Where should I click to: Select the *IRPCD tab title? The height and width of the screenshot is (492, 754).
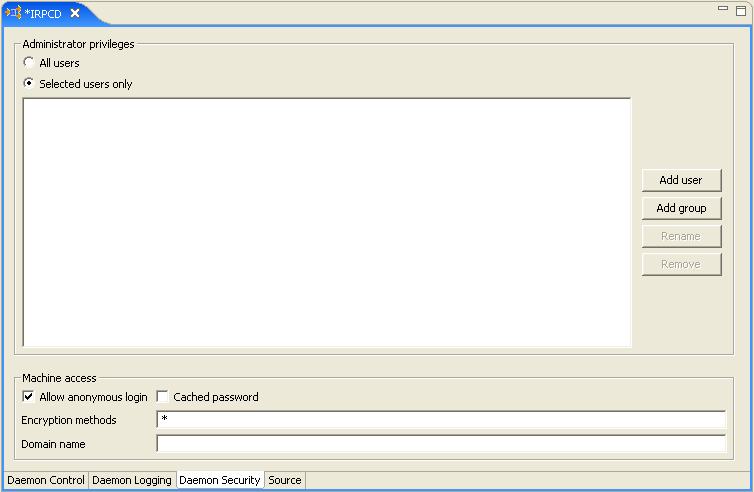pos(43,13)
